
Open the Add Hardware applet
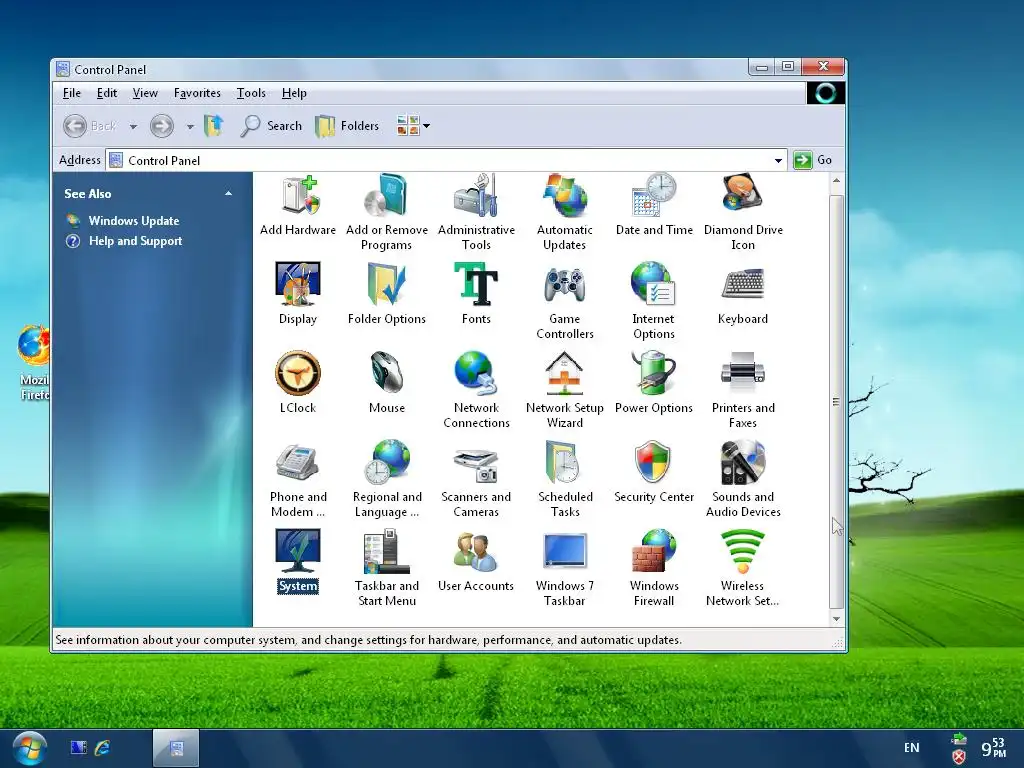(298, 204)
